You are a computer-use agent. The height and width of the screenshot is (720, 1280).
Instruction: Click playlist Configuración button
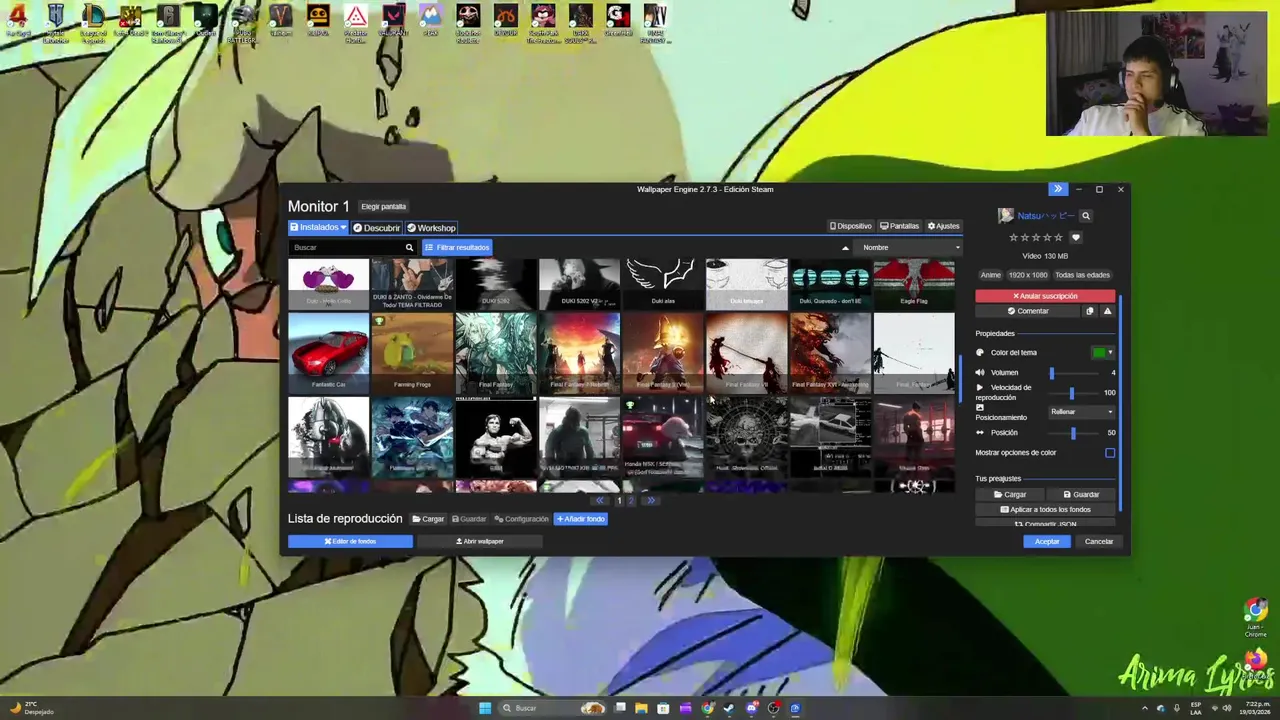[521, 519]
